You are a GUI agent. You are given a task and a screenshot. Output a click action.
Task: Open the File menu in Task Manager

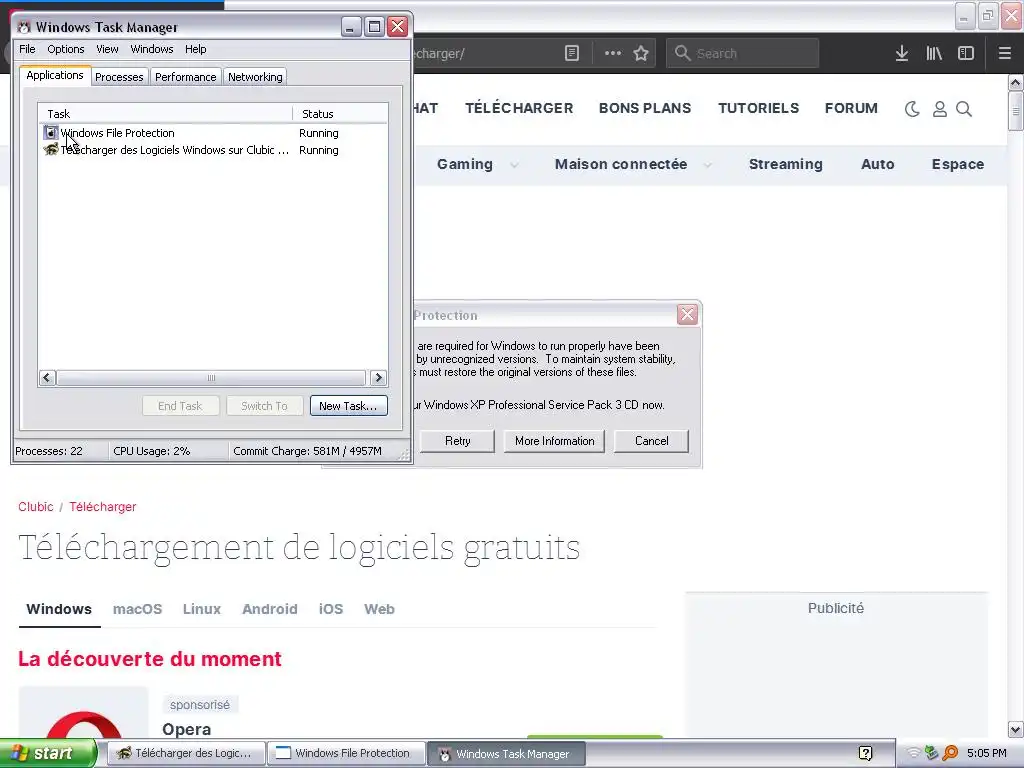27,49
